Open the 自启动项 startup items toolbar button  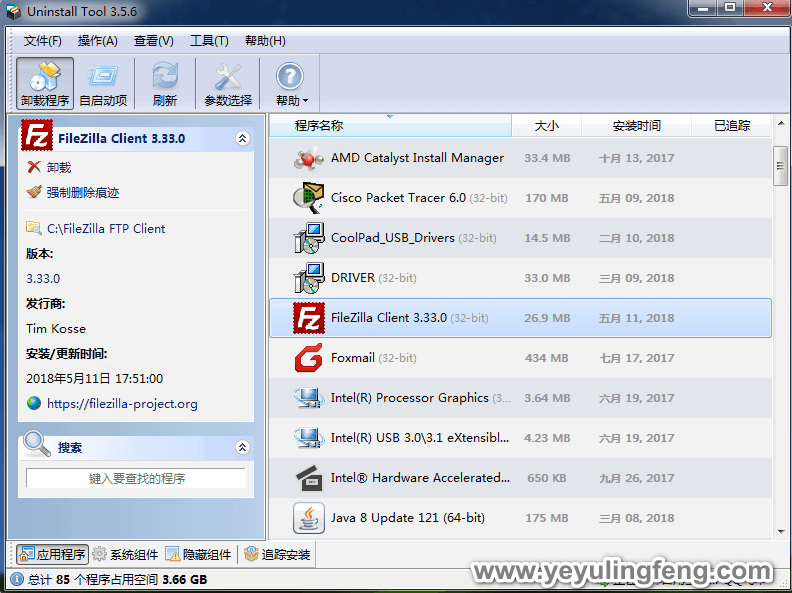pyautogui.click(x=104, y=83)
